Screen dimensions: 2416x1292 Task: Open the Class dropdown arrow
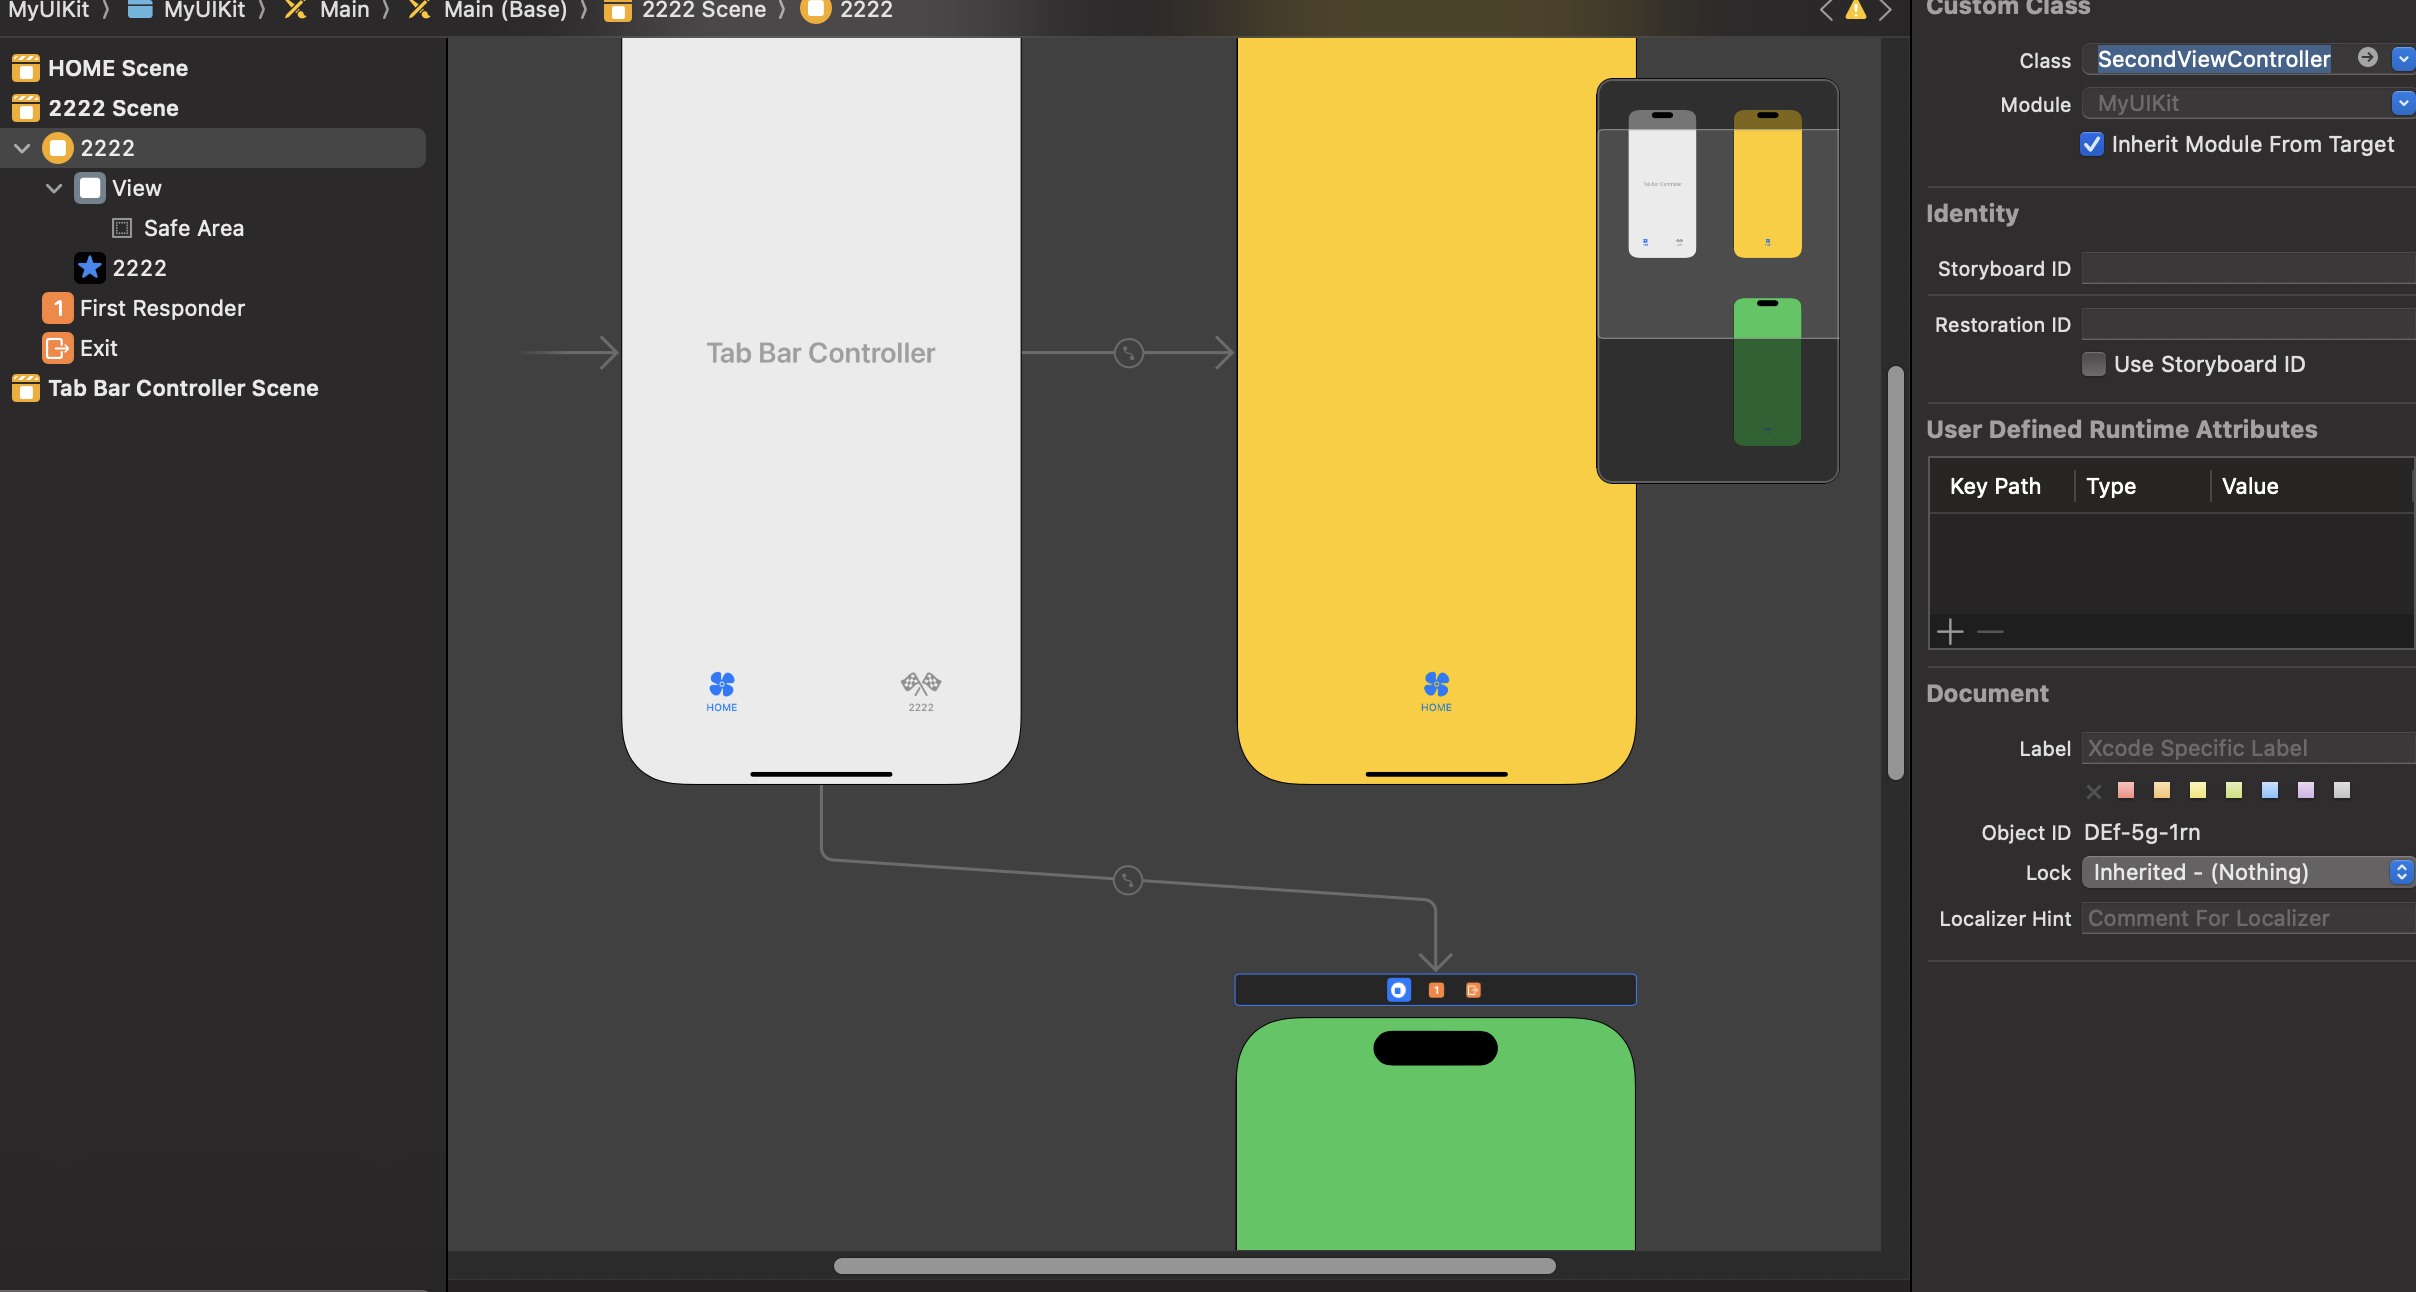2402,59
